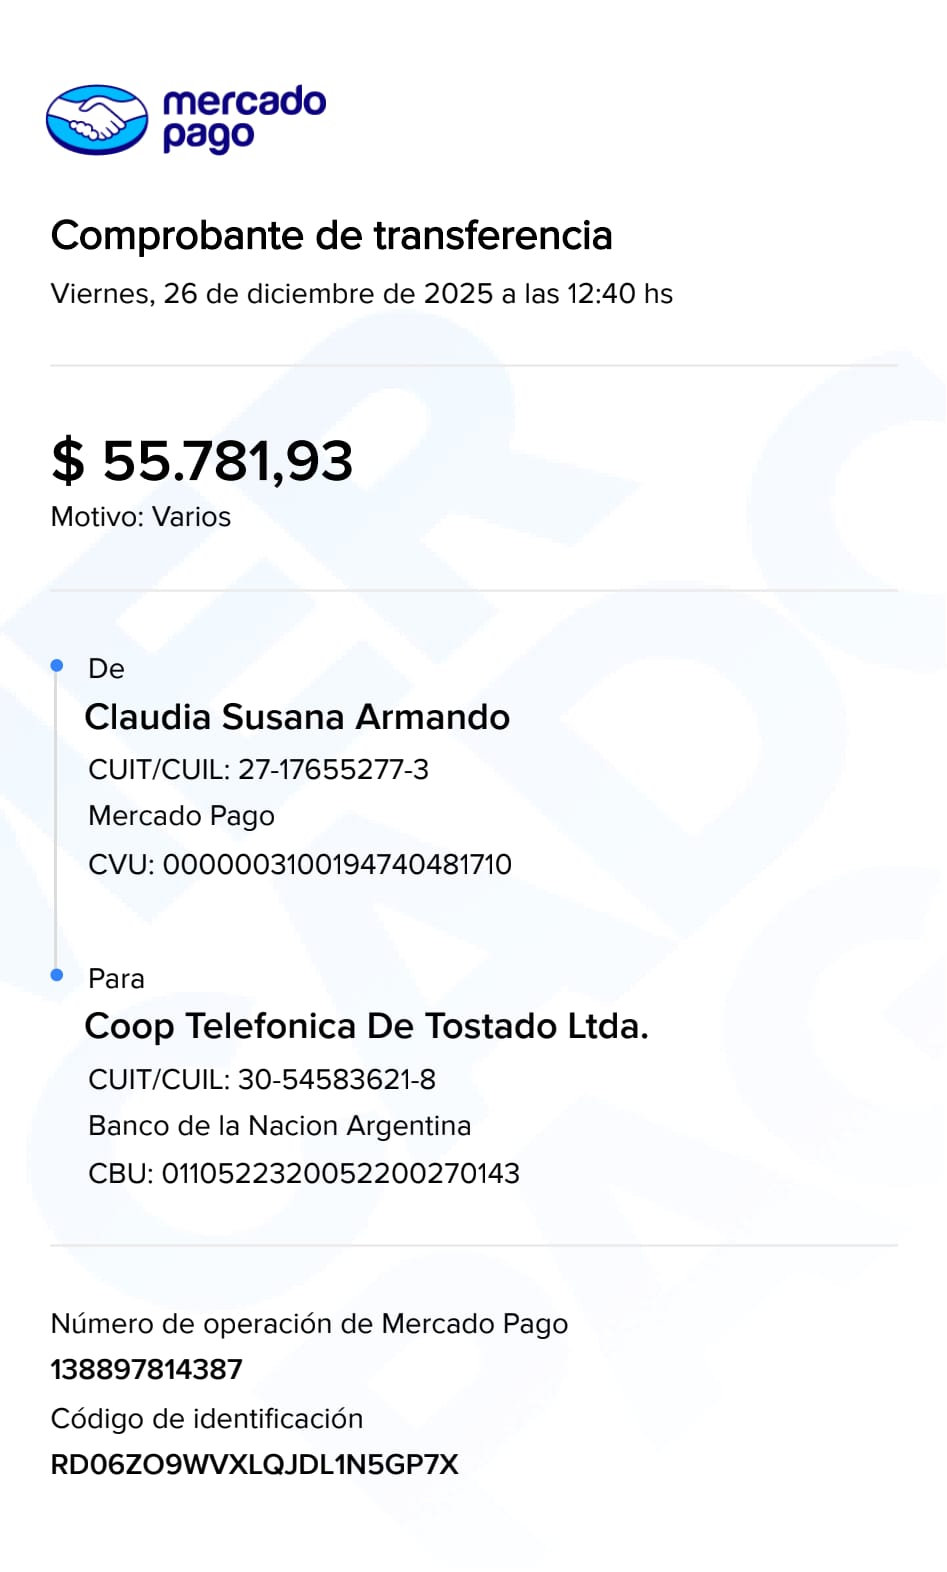Click Banco de la Nacion Argentina
The image size is (947, 1572).
tap(279, 1126)
